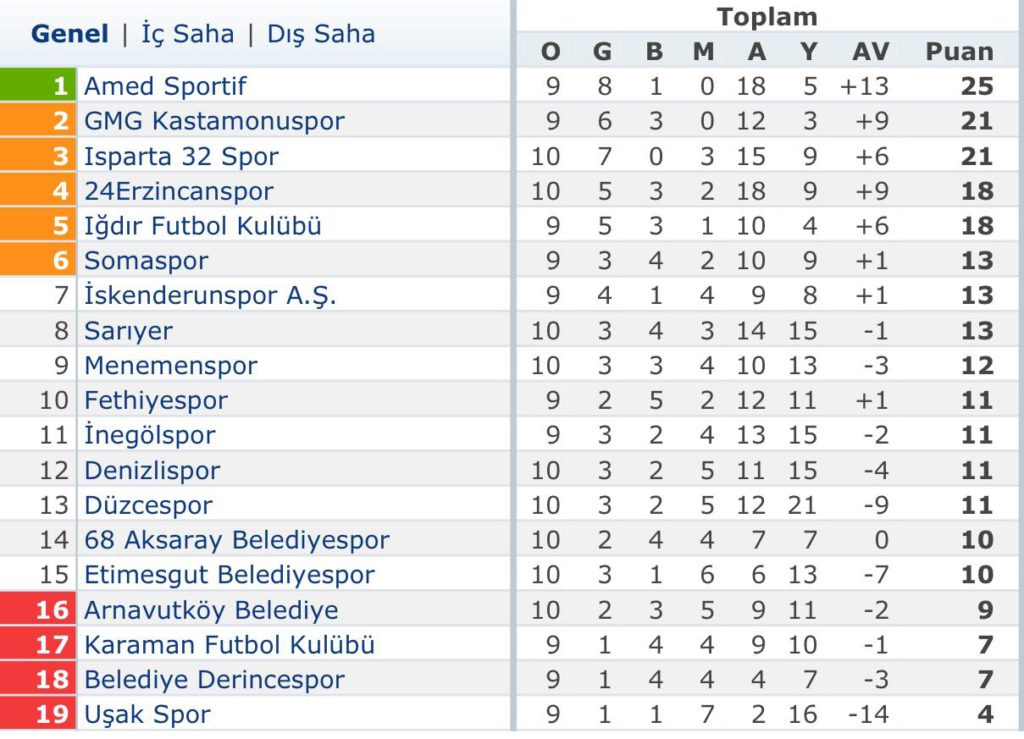
Task: Click the green rank 1 position badge
Action: click(x=38, y=85)
